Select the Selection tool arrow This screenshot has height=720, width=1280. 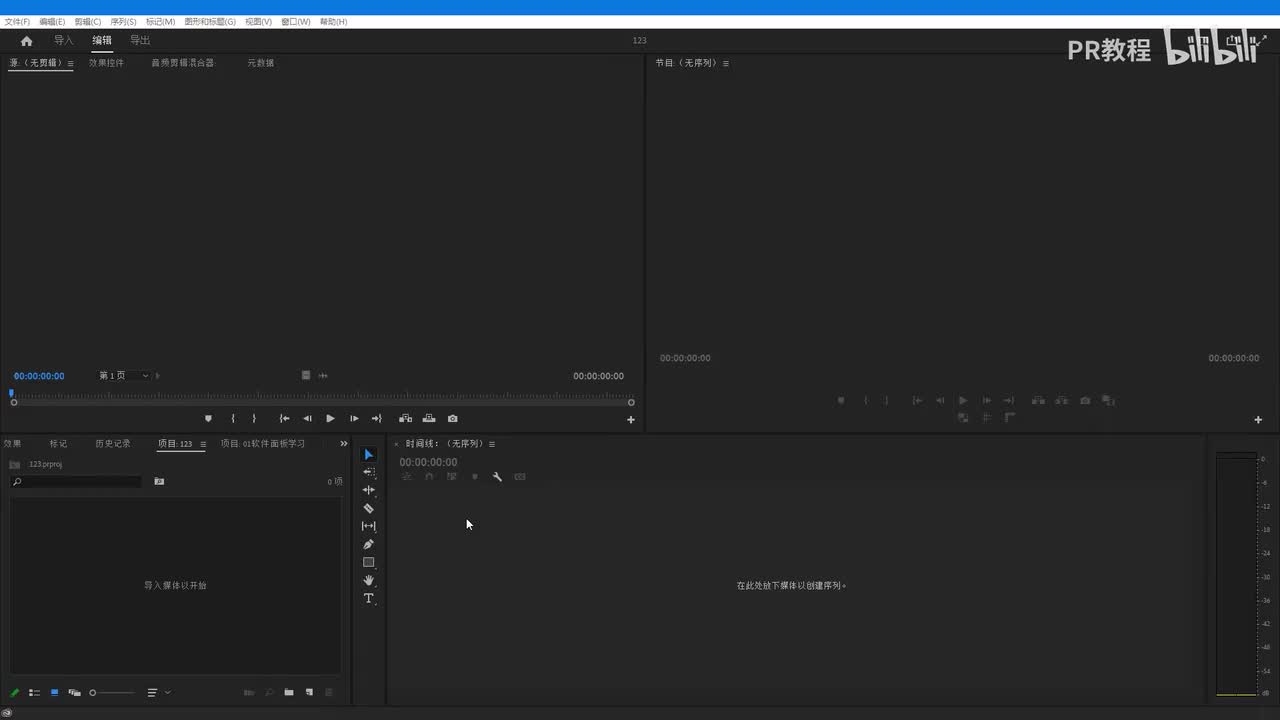(x=369, y=455)
